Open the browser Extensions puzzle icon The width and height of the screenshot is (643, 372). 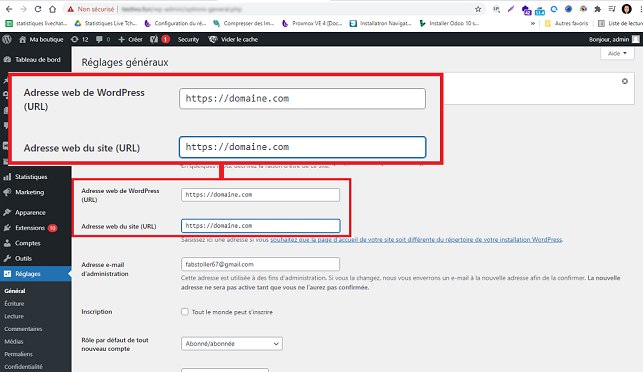597,9
